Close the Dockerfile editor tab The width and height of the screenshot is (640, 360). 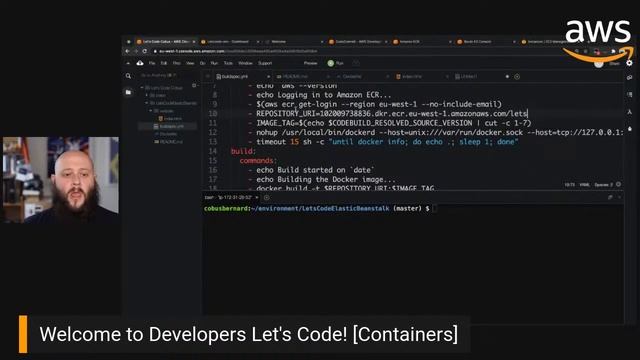point(387,77)
